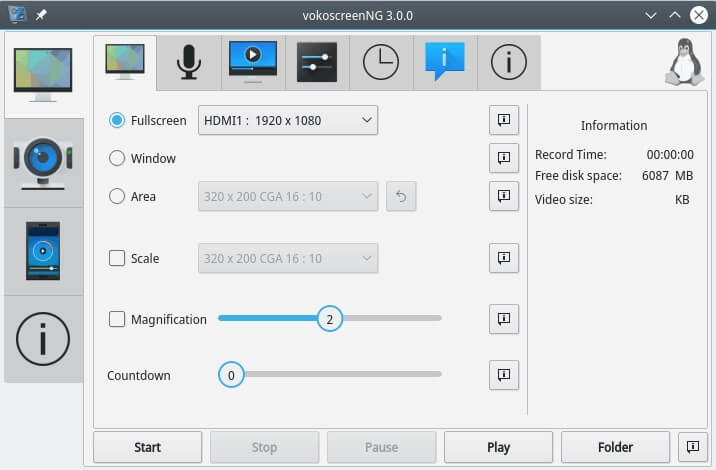Open the webcam camera section in sidebar
The height and width of the screenshot is (470, 716).
point(43,163)
